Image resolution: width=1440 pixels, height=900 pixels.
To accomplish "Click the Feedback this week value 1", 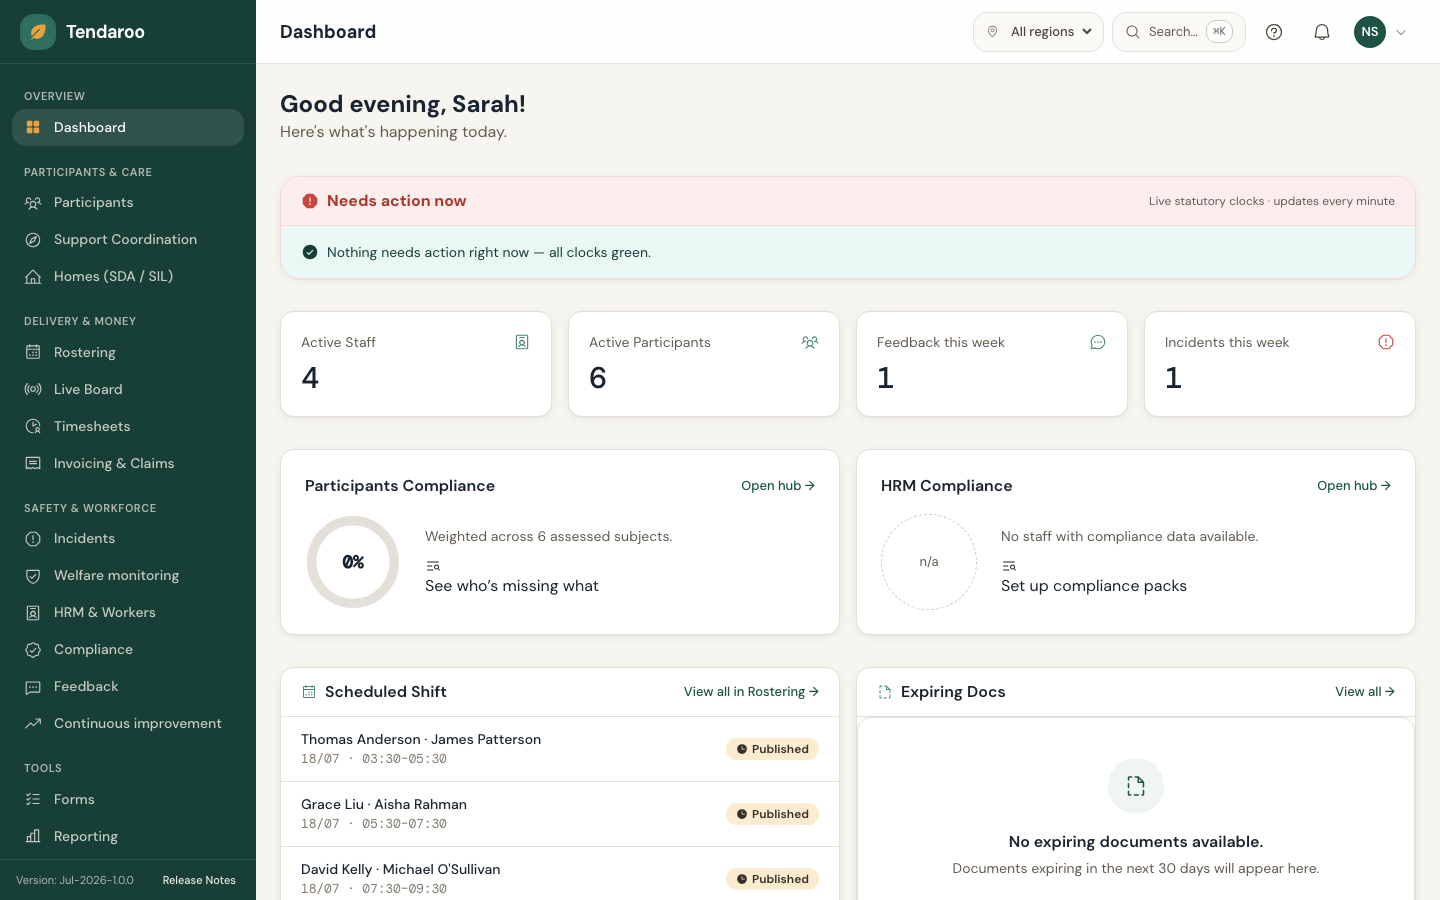I will [x=885, y=378].
